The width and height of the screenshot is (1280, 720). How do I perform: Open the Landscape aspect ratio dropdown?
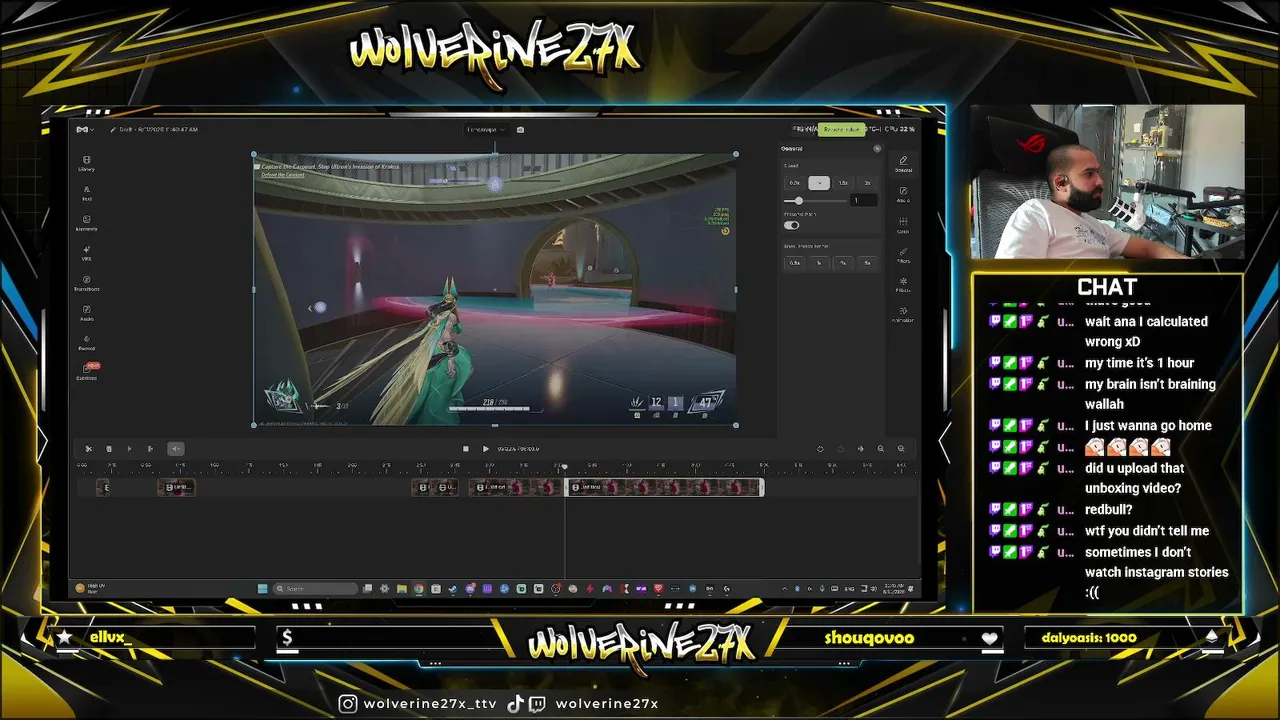click(486, 129)
